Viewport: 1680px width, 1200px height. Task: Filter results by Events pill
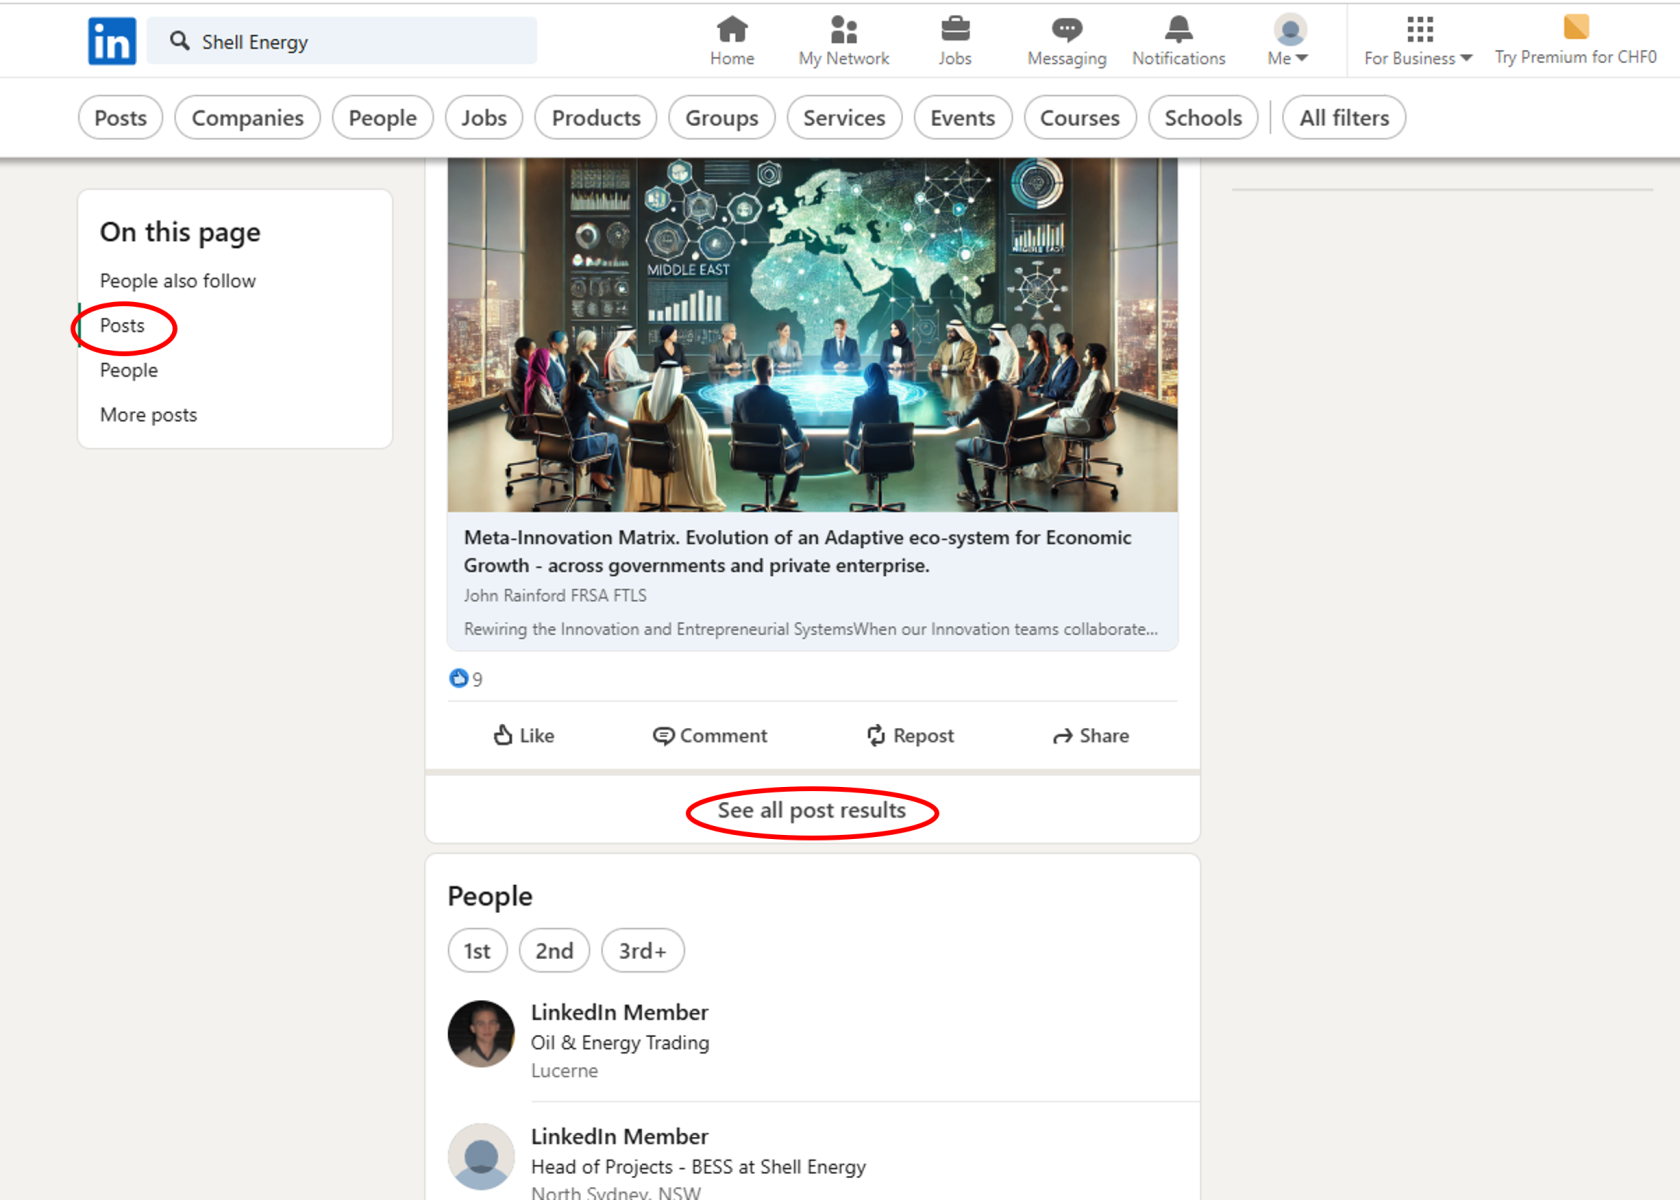962,118
